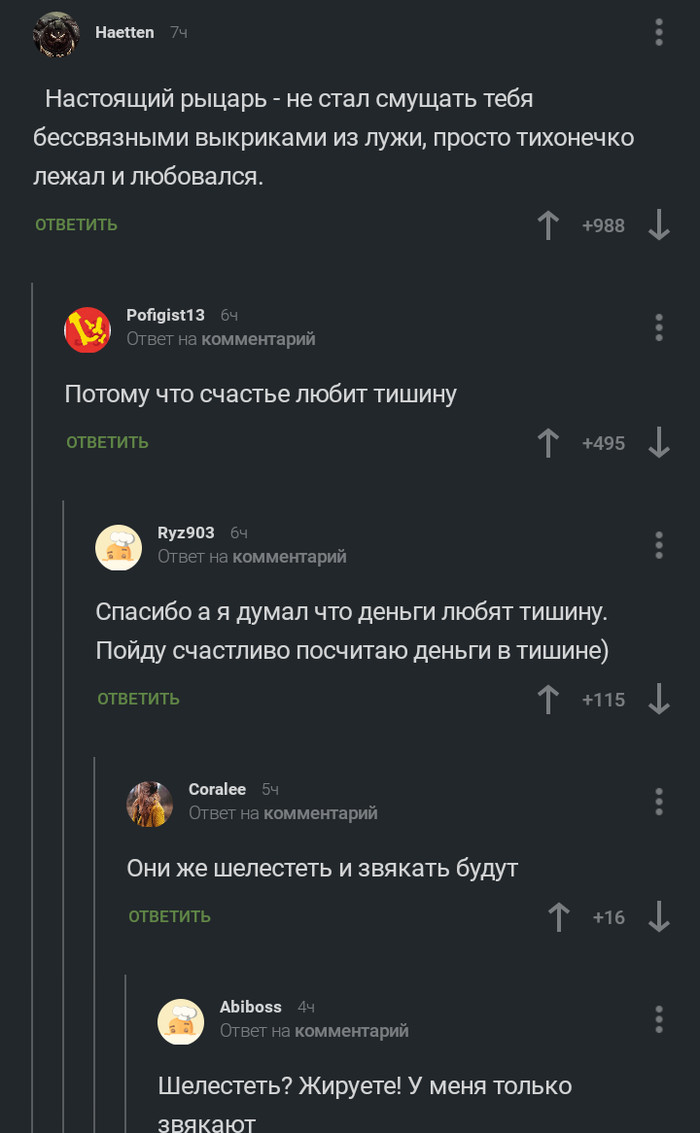Open three-dot menu on Haetten's comment

(x=659, y=32)
